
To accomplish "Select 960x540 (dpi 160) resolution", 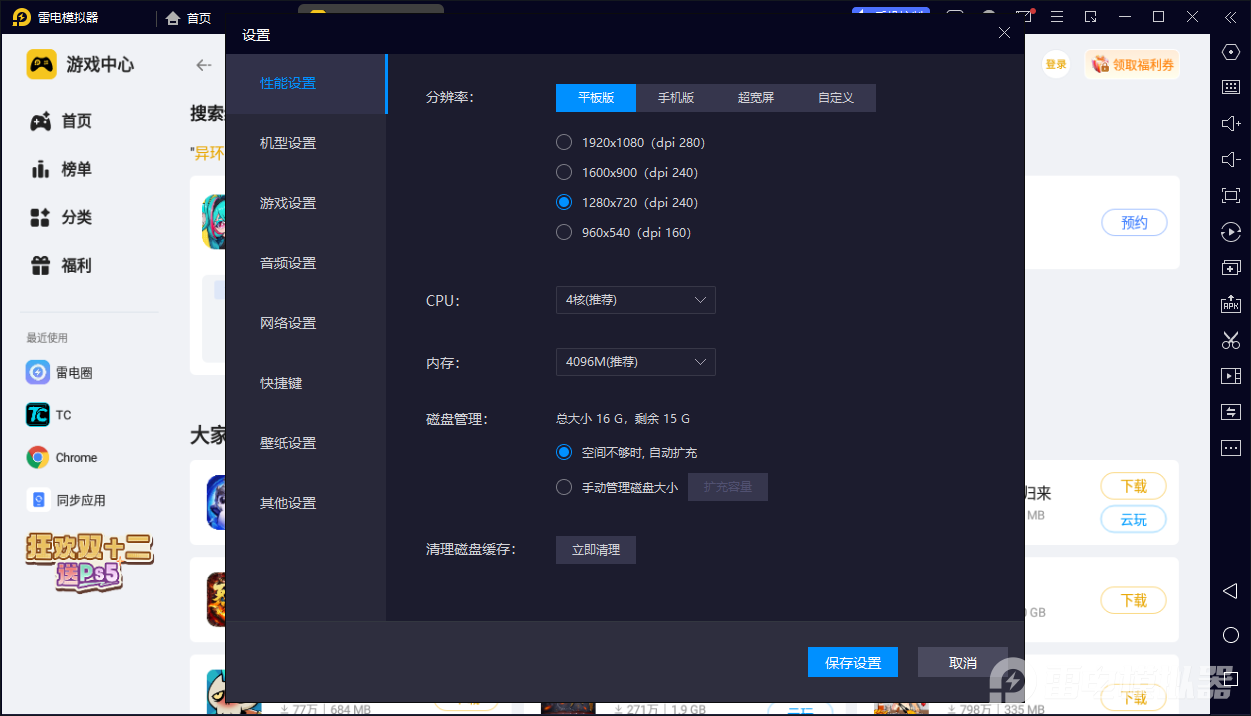I will (623, 233).
